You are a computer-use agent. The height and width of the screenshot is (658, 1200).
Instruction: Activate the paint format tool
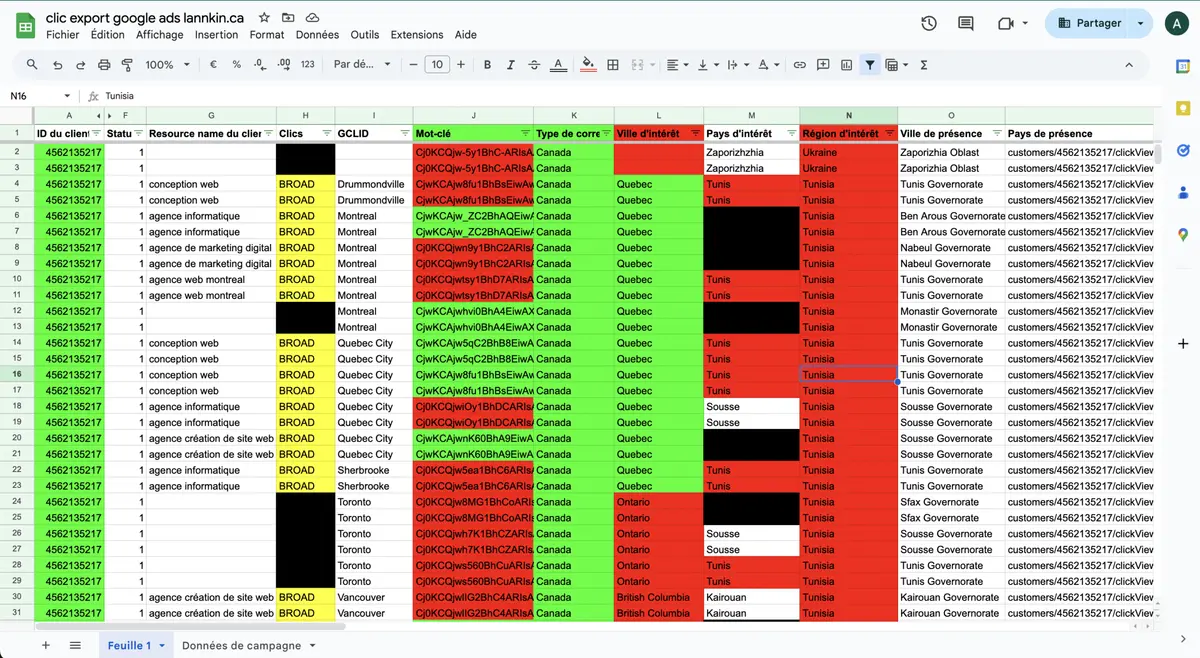(127, 65)
